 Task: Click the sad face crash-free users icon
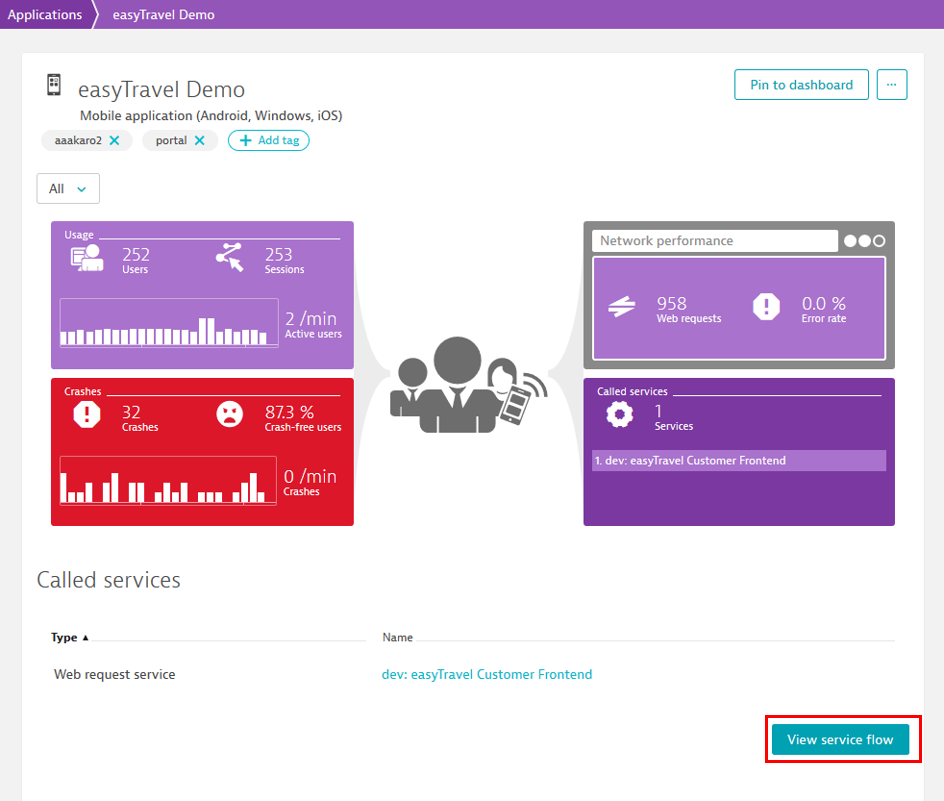click(229, 414)
